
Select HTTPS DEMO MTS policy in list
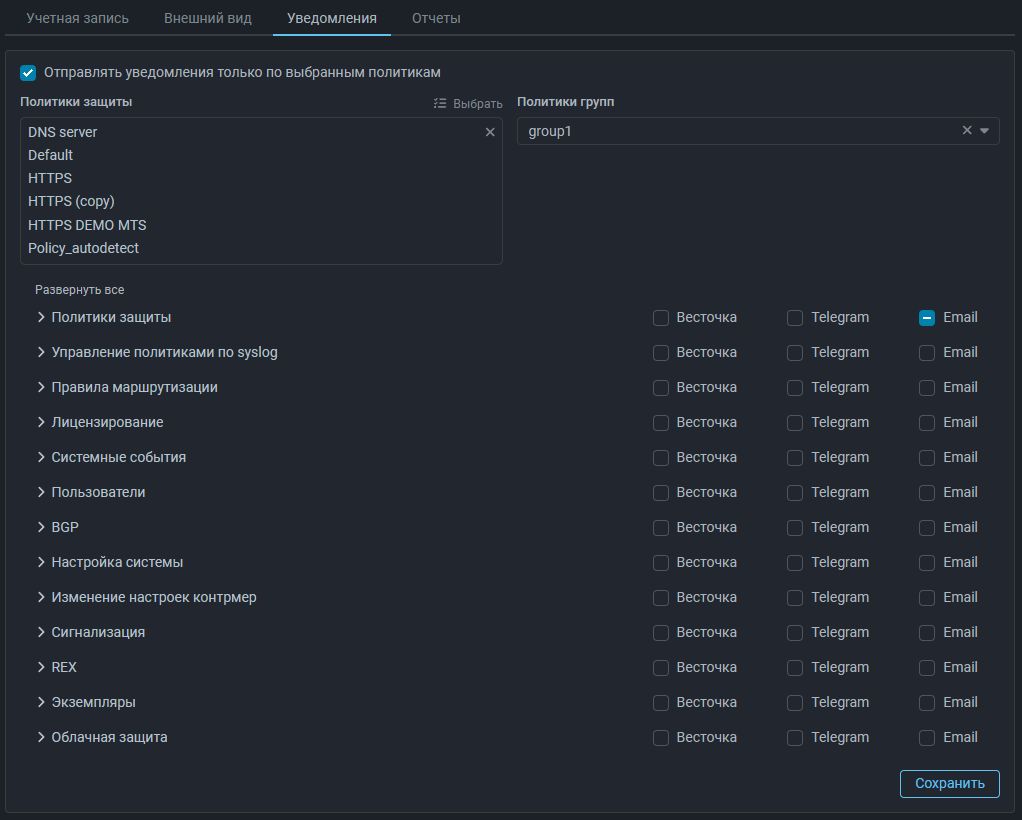point(87,225)
